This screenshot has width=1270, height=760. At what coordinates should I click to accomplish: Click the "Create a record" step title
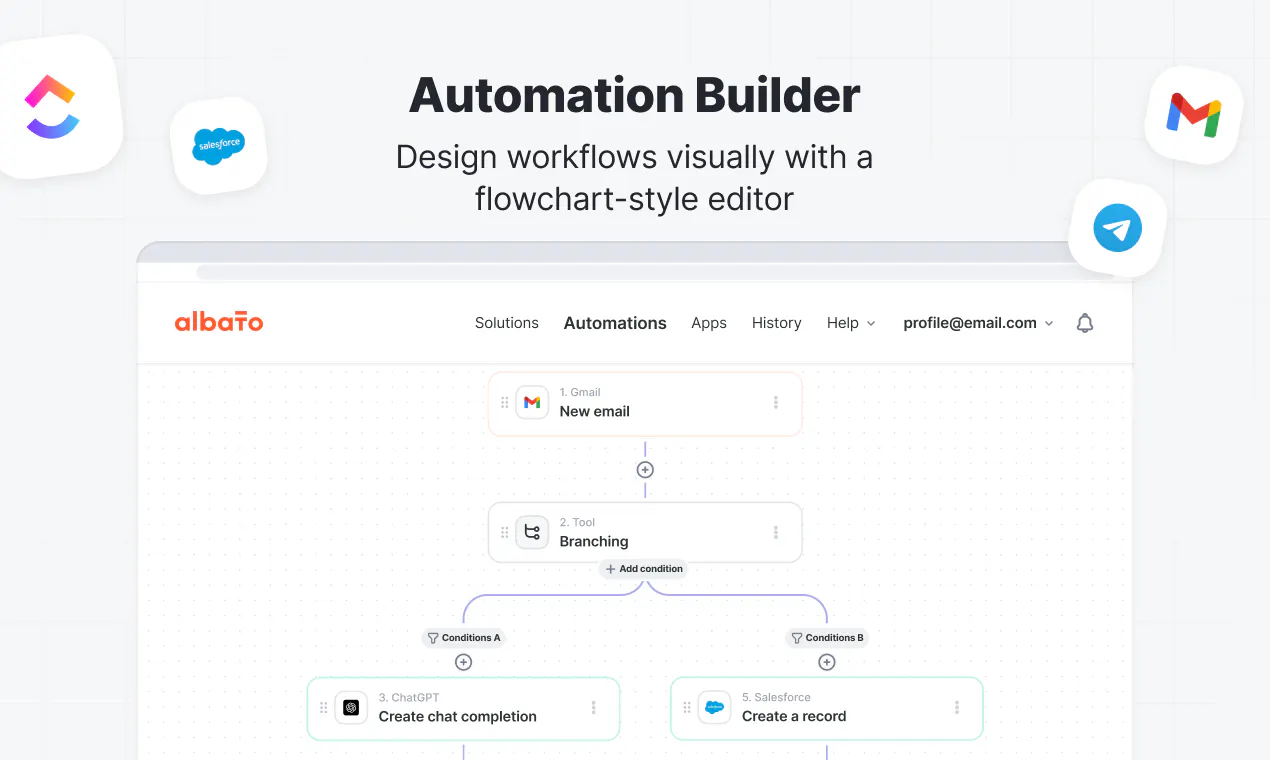[794, 716]
